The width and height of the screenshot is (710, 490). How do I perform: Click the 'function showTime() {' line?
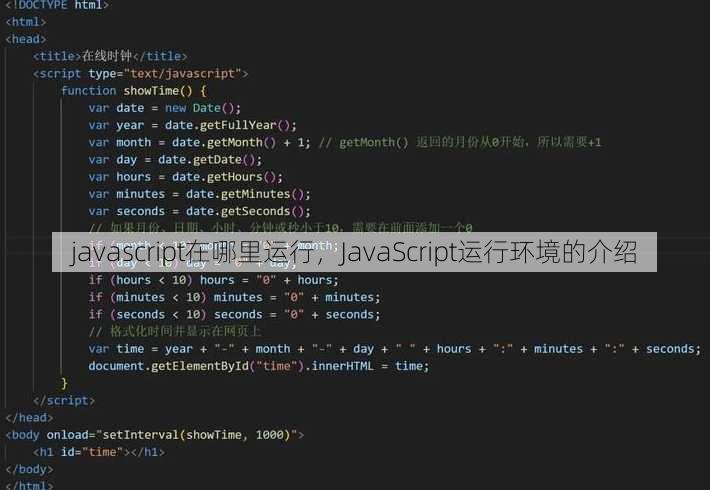(134, 91)
